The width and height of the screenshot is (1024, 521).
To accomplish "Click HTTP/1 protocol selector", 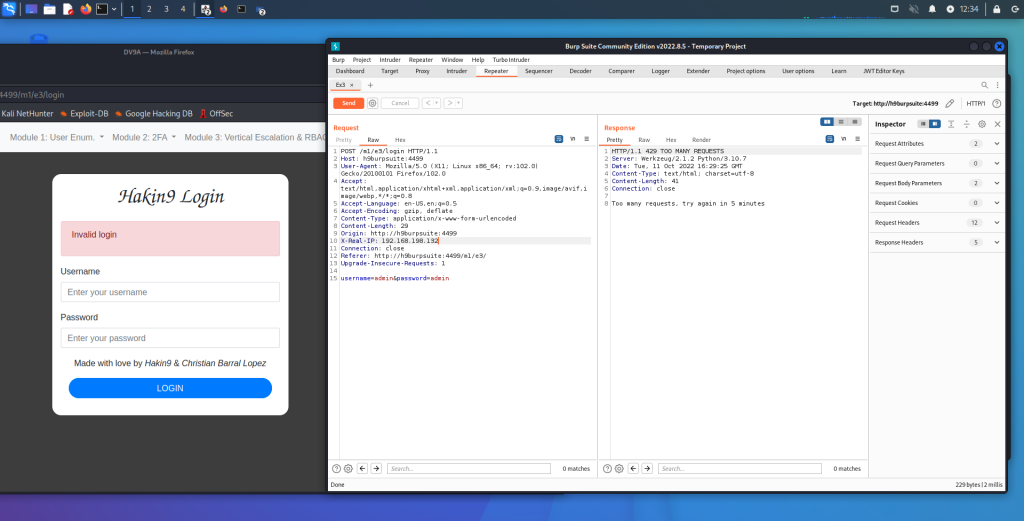I will pos(976,103).
